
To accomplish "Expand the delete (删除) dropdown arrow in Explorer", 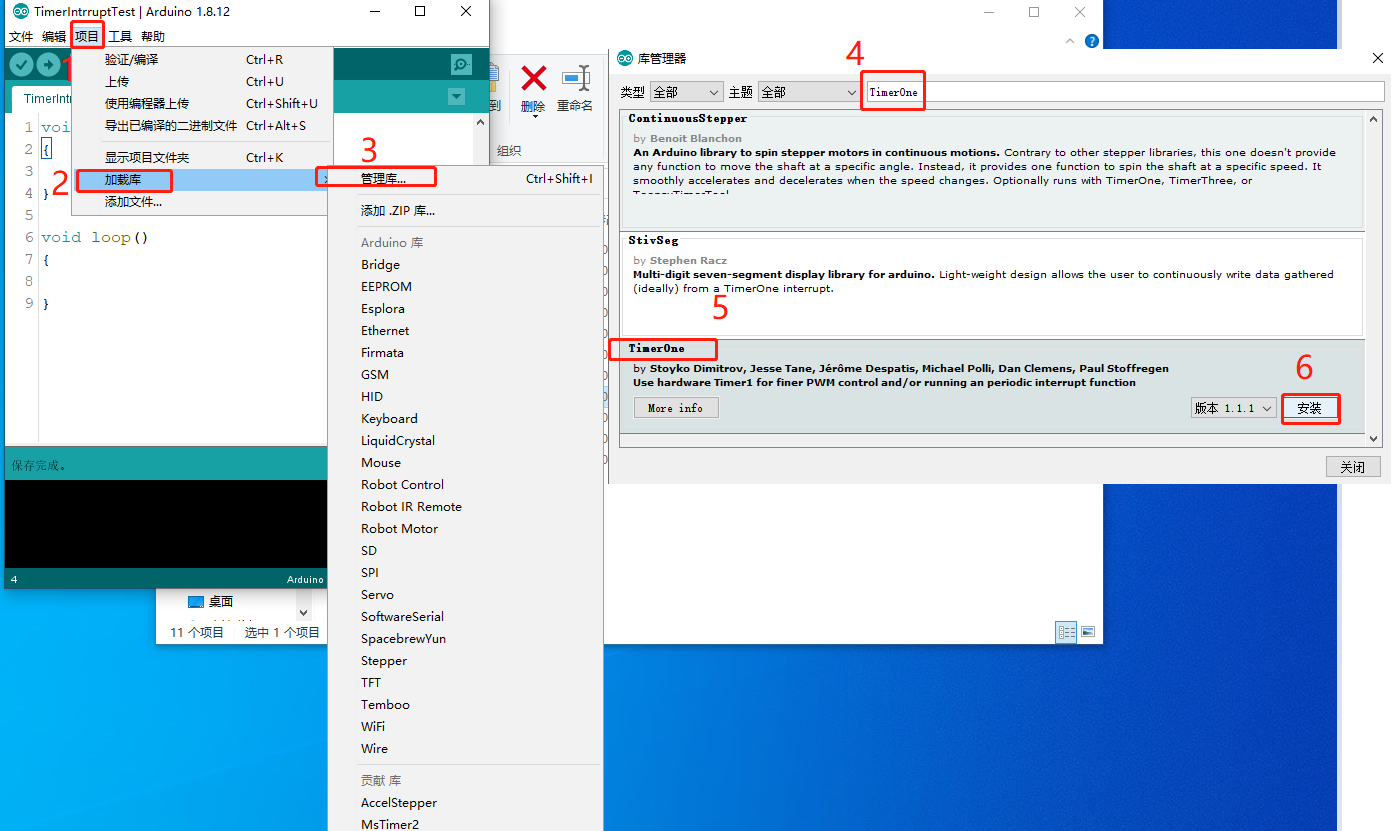I will click(534, 117).
